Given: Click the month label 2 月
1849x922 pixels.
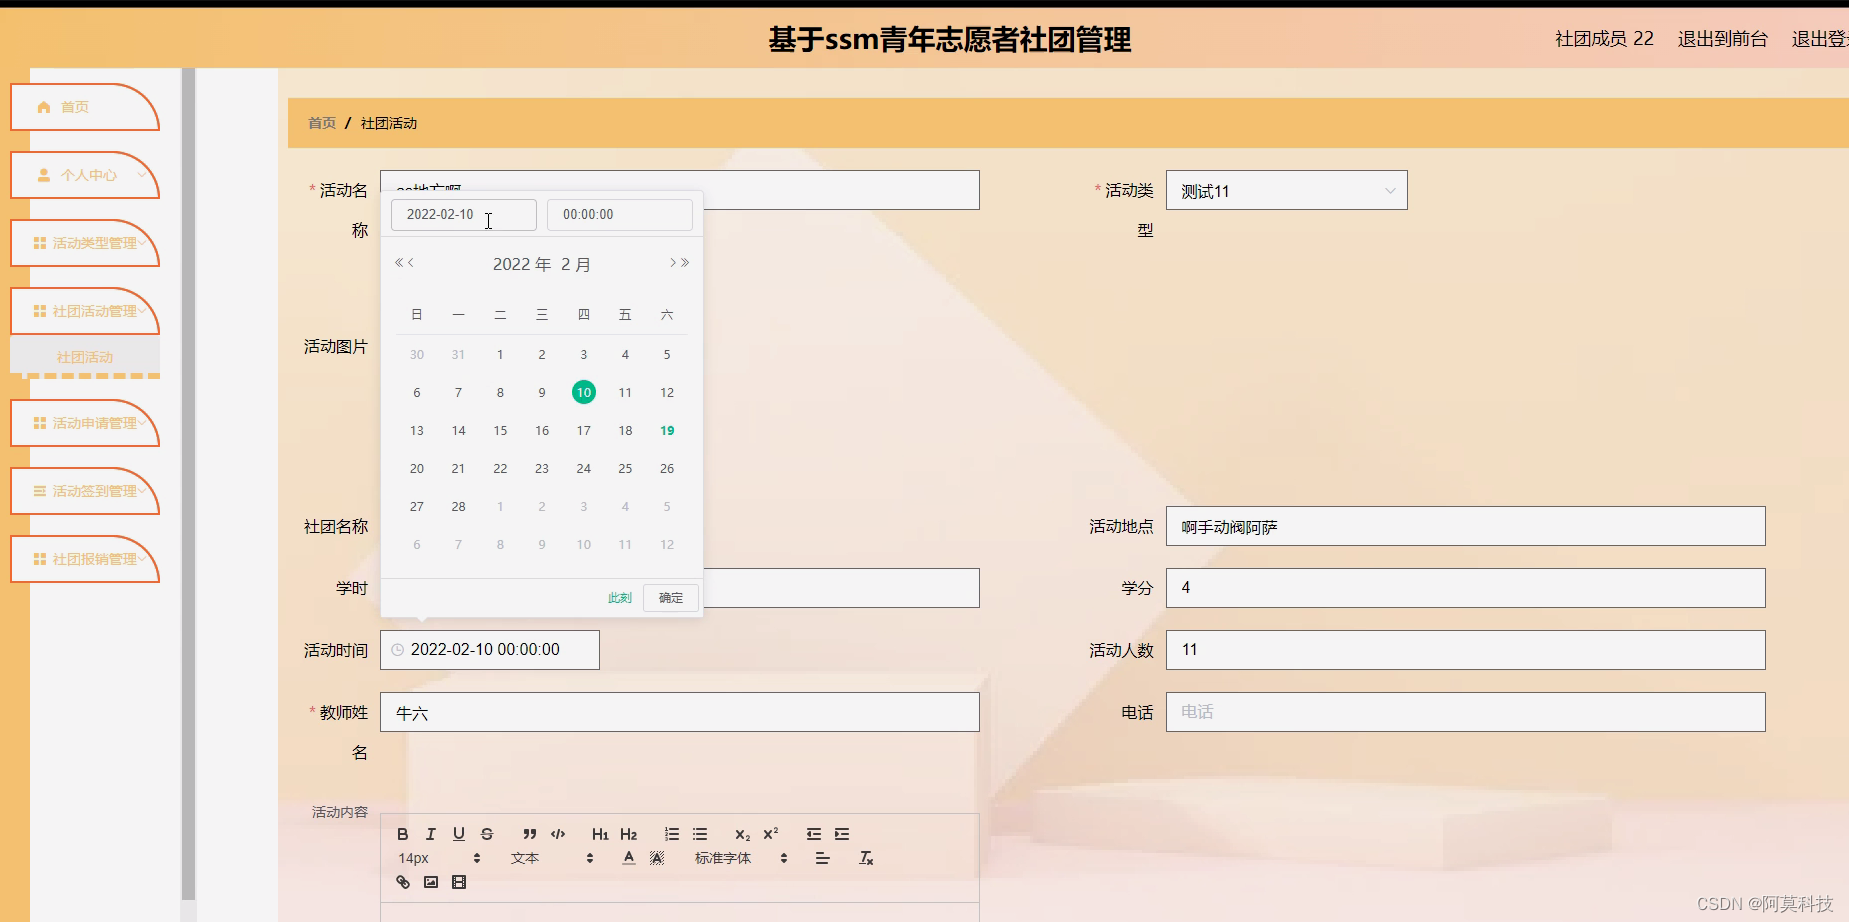Looking at the screenshot, I should pyautogui.click(x=576, y=264).
